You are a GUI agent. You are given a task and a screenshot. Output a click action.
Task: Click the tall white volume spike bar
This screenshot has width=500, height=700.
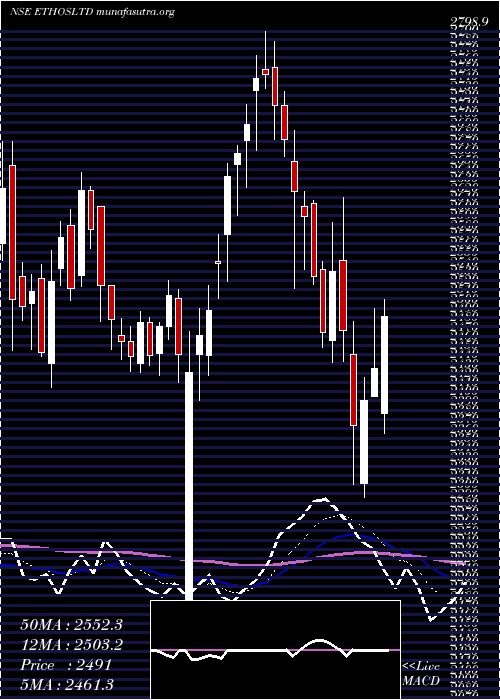click(x=189, y=486)
